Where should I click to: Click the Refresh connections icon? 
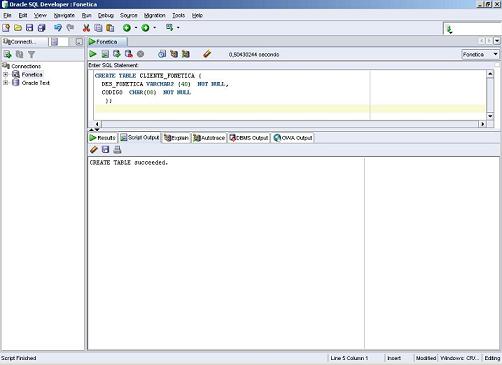[x=19, y=54]
